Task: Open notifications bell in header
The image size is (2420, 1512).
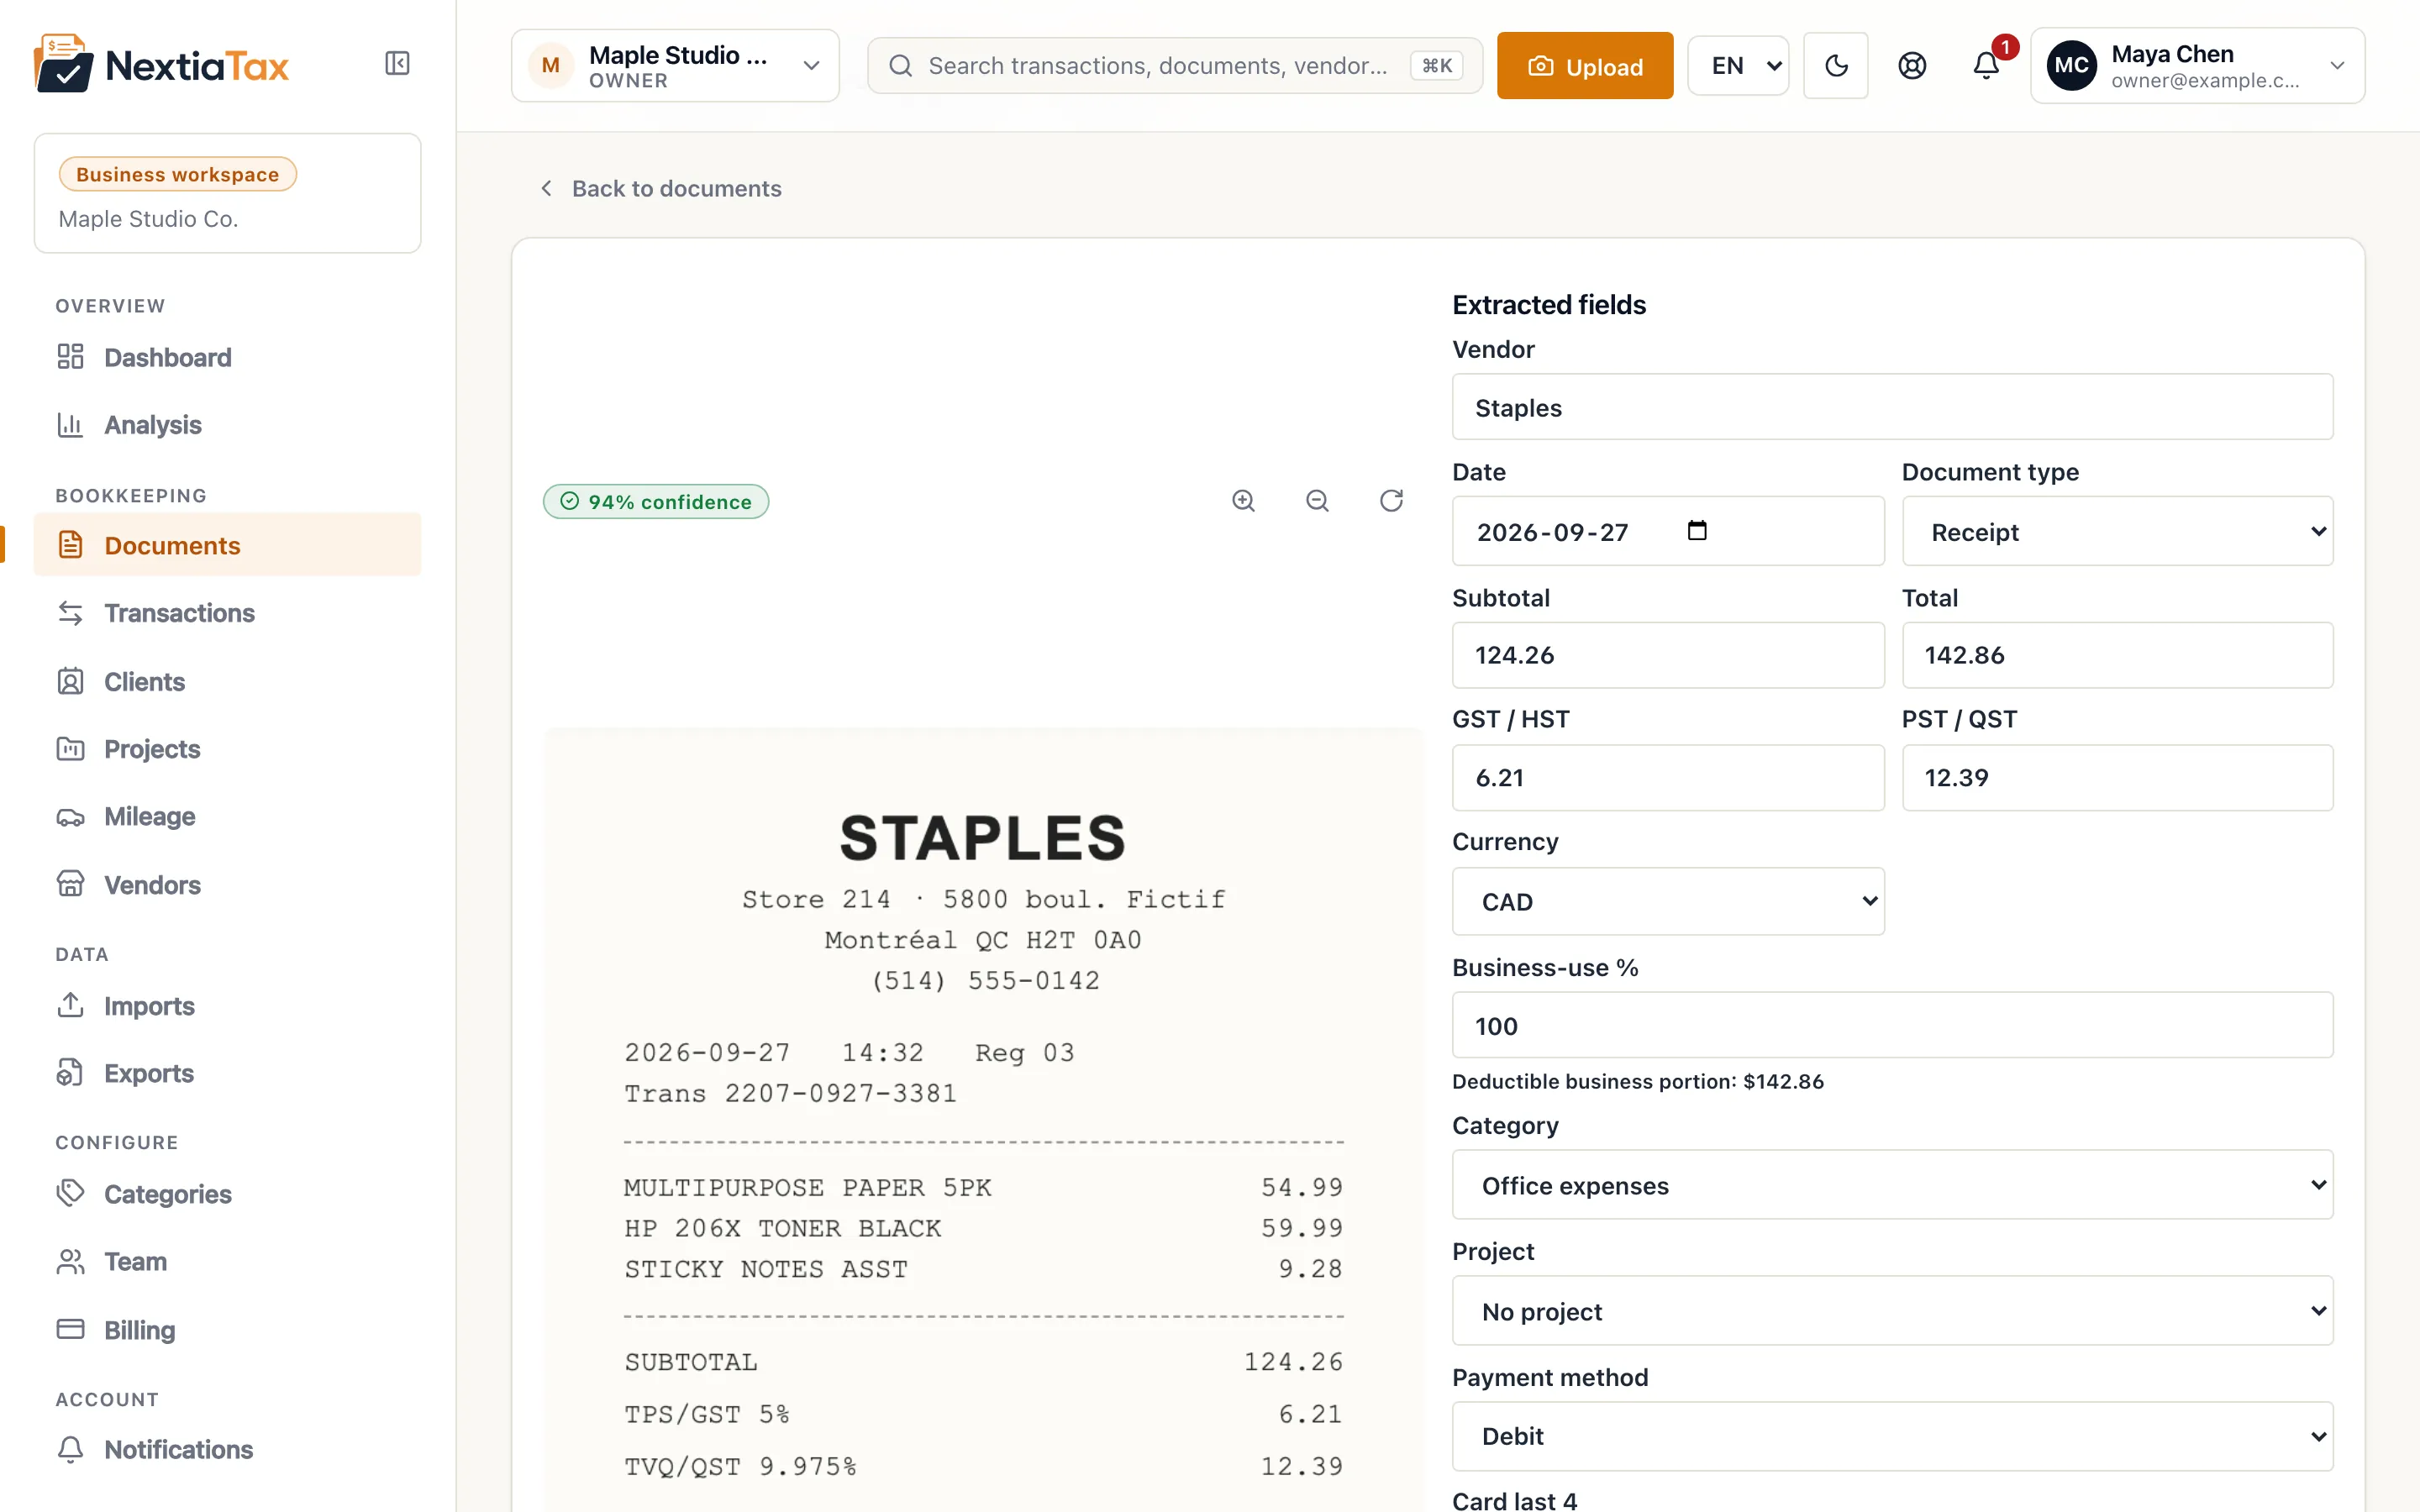Action: (x=1986, y=66)
